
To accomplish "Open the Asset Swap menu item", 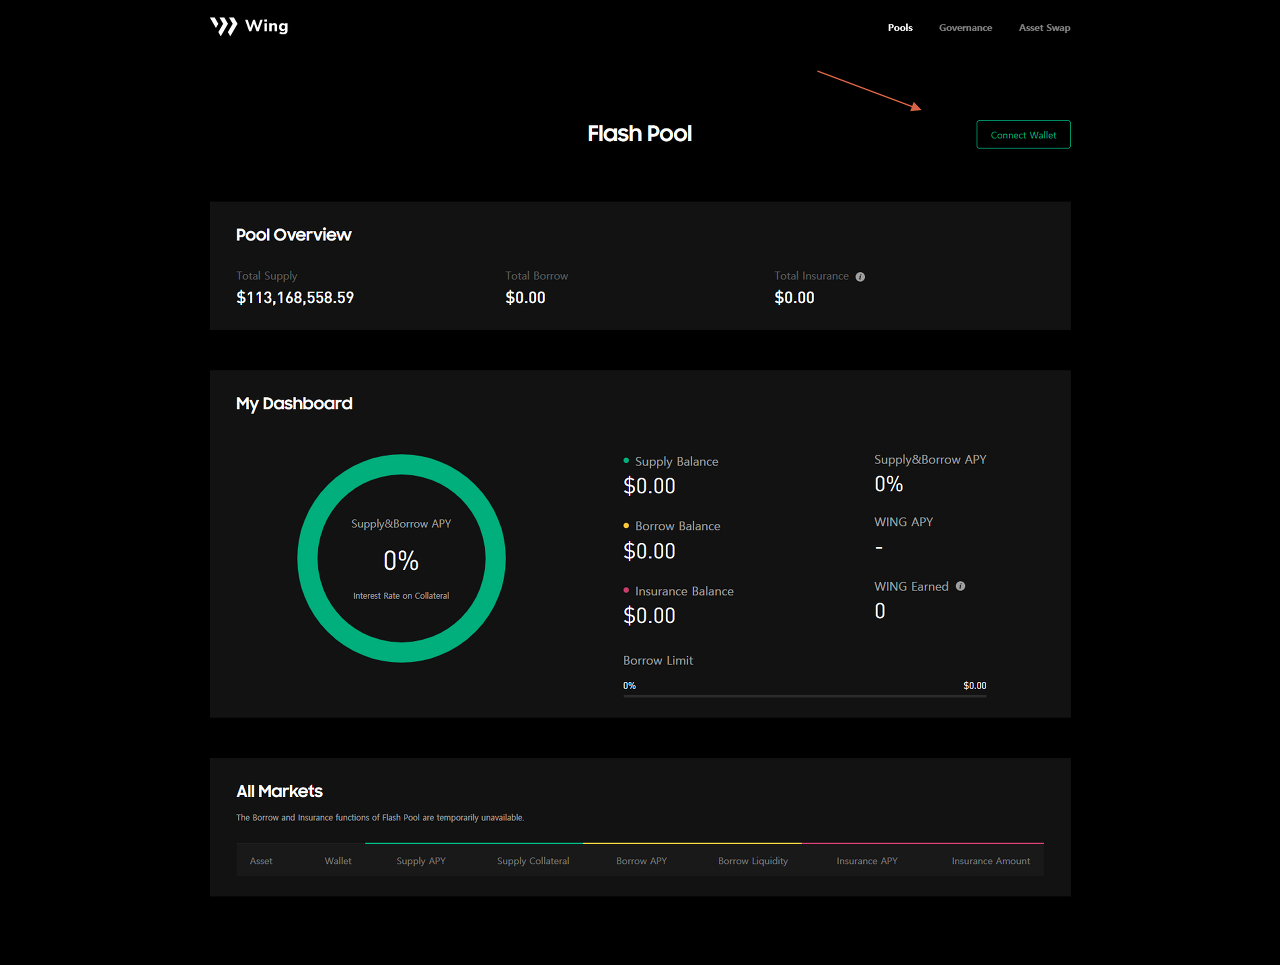I will (x=1044, y=28).
